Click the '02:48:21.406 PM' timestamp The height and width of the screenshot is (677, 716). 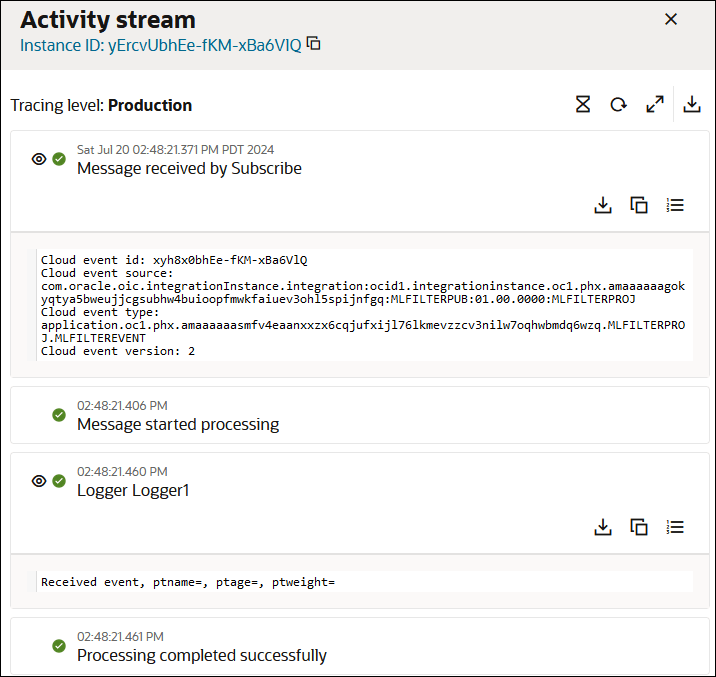pos(122,405)
